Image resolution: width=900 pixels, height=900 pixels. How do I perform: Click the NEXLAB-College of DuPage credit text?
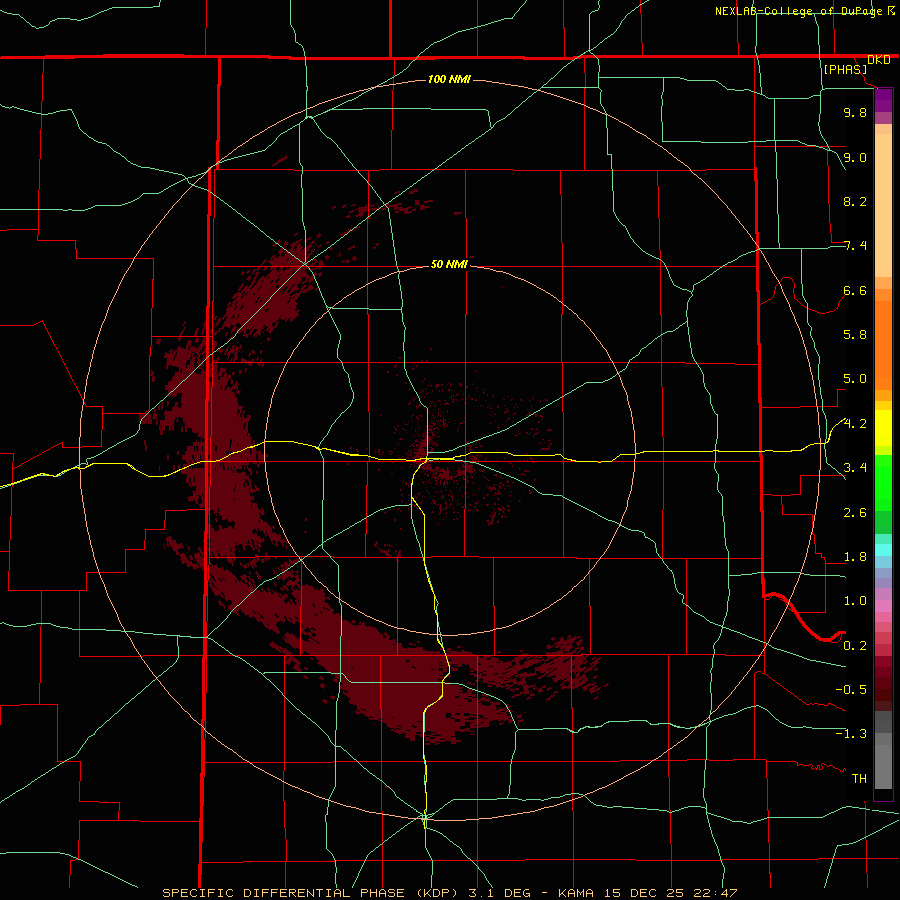pyautogui.click(x=798, y=11)
